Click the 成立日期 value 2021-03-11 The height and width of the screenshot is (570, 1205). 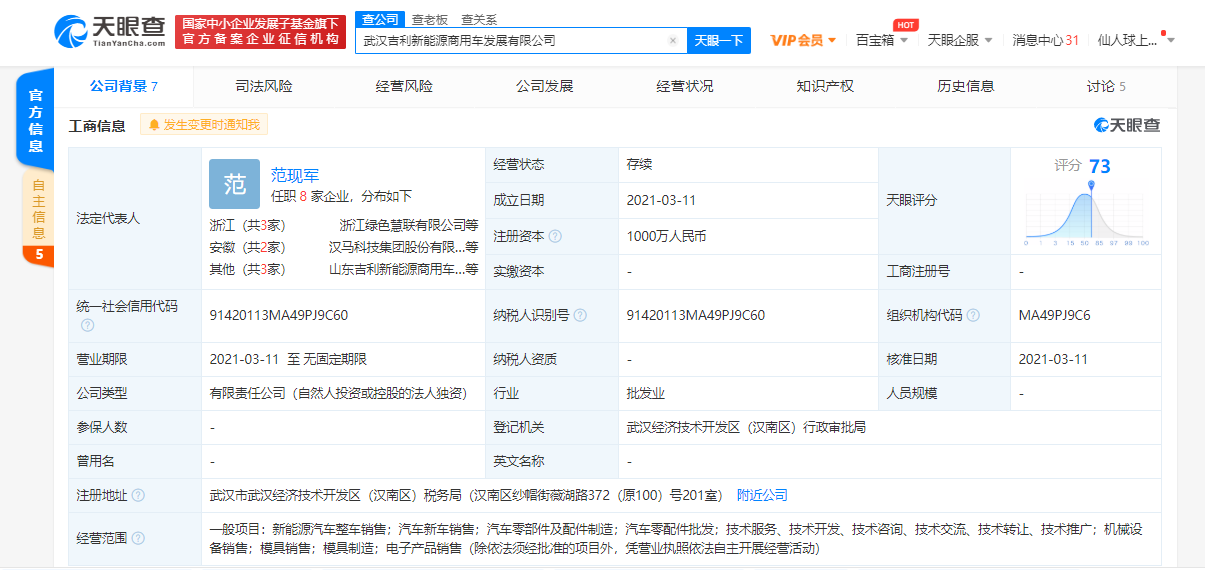click(x=661, y=200)
